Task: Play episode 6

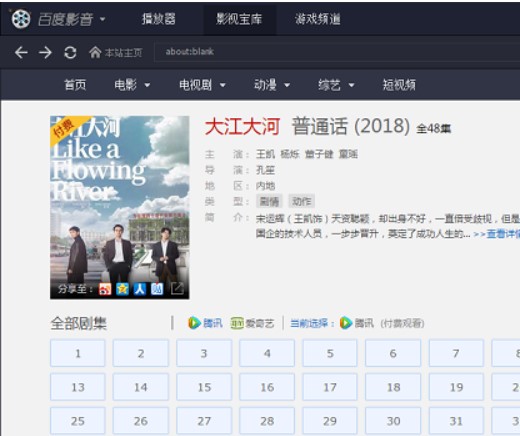Action: 393,353
